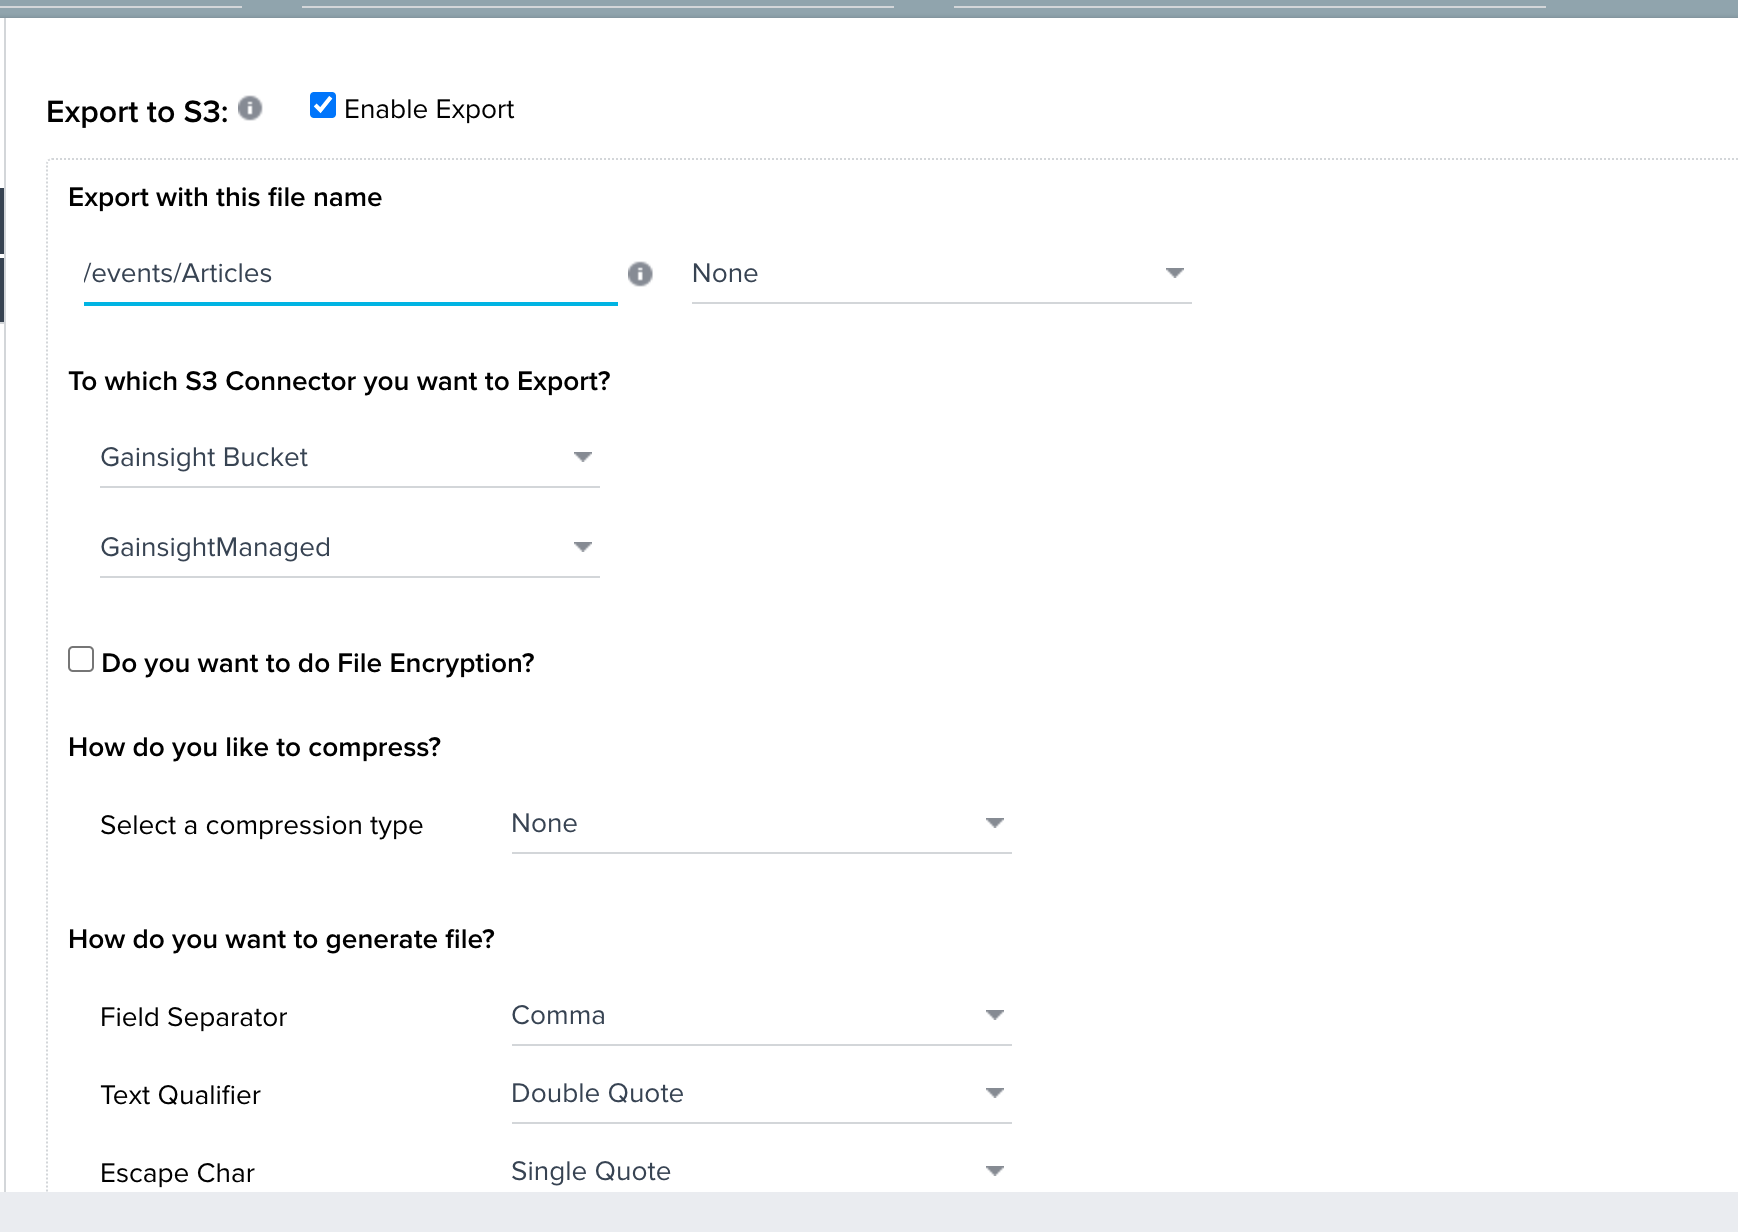The height and width of the screenshot is (1232, 1738).
Task: Open the compression type dropdown
Action: 761,824
